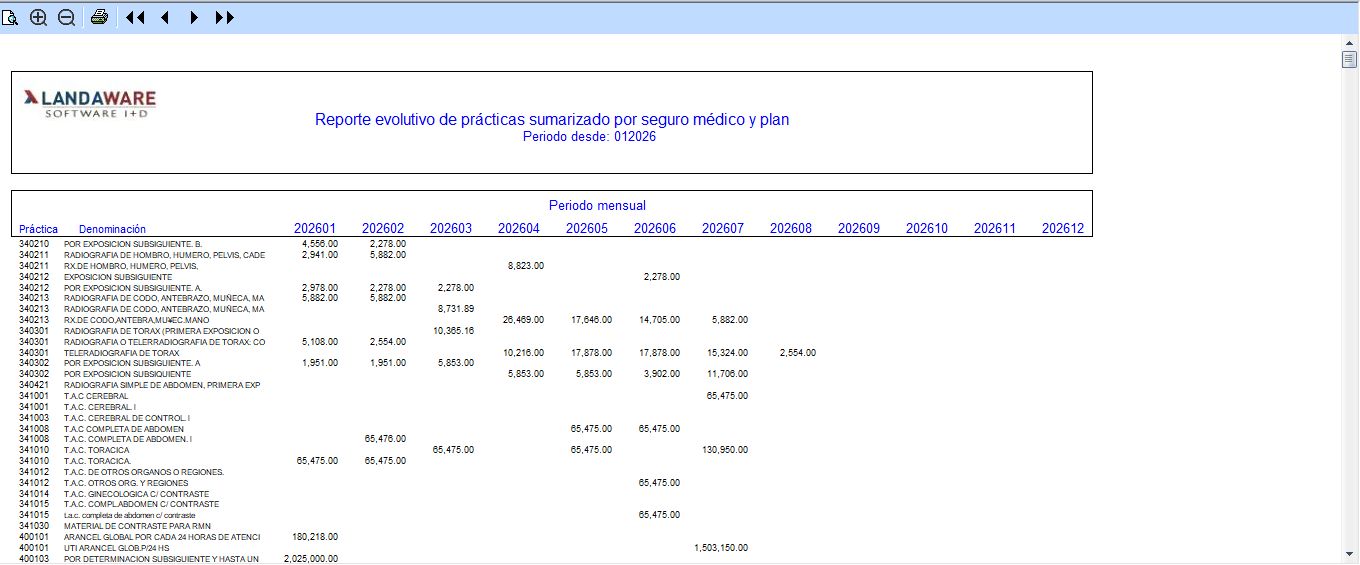Viewport: 1360px width, 565px height.
Task: Click the value 180,218.00
Action: point(315,538)
